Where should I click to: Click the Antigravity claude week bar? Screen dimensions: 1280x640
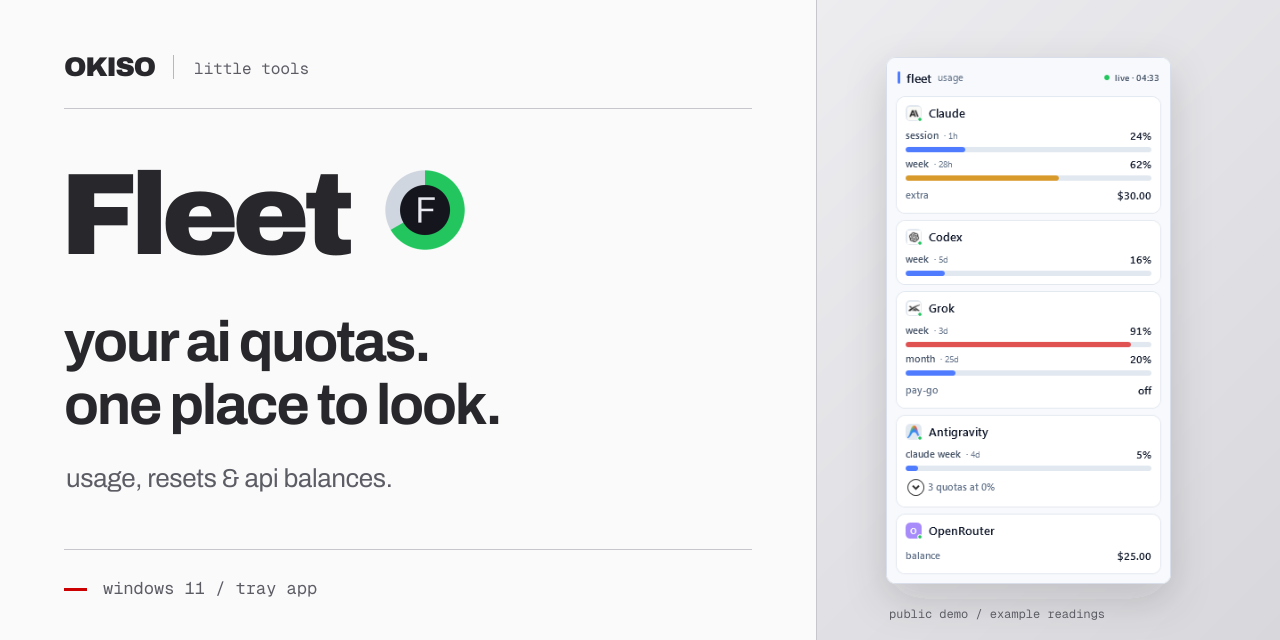click(1028, 468)
